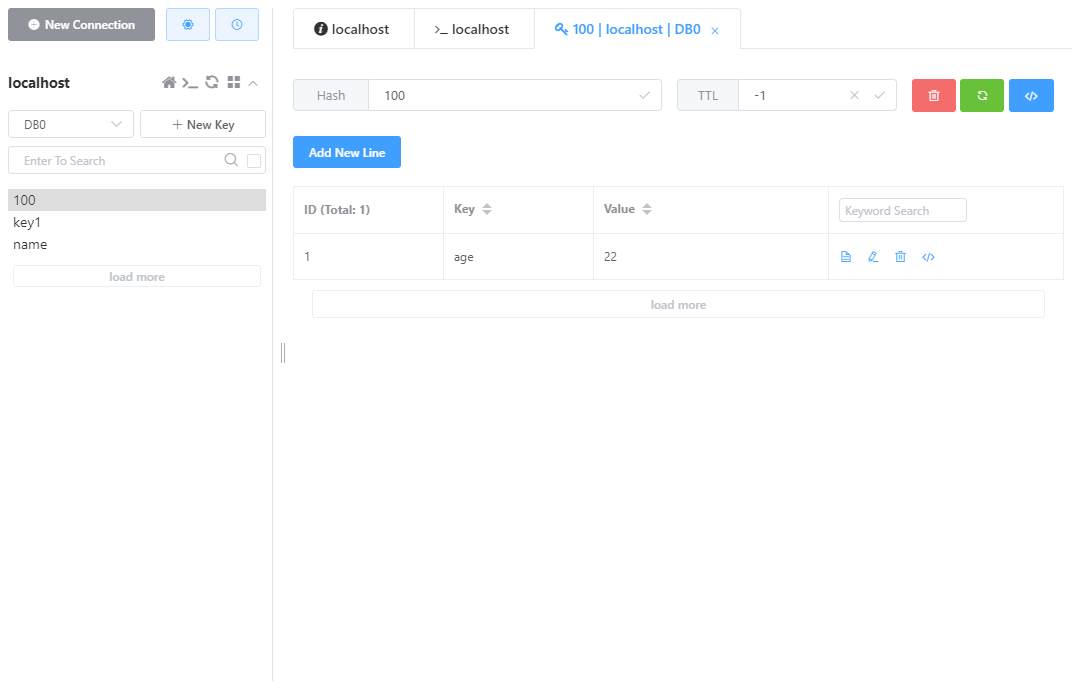Image resolution: width=1084 pixels, height=689 pixels.
Task: Load more keys in sidebar
Action: coord(137,276)
